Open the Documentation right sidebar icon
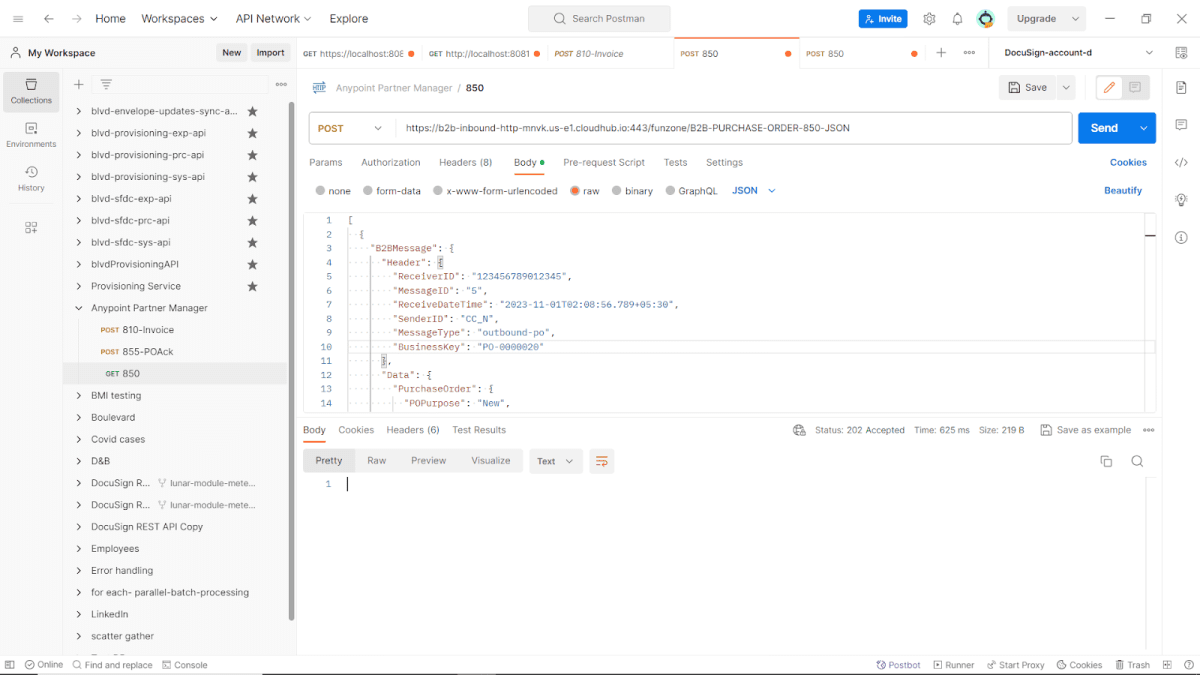This screenshot has width=1200, height=675. [x=1181, y=88]
